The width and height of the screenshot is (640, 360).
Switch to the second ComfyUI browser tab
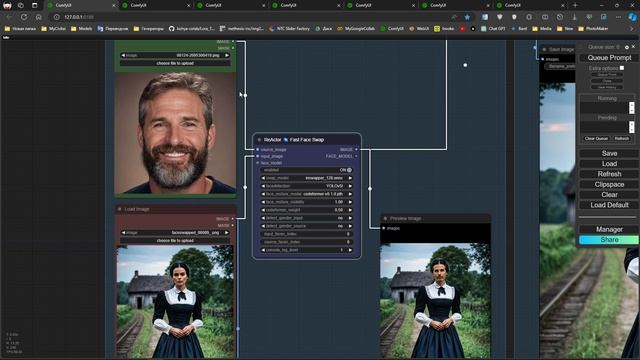[156, 5]
